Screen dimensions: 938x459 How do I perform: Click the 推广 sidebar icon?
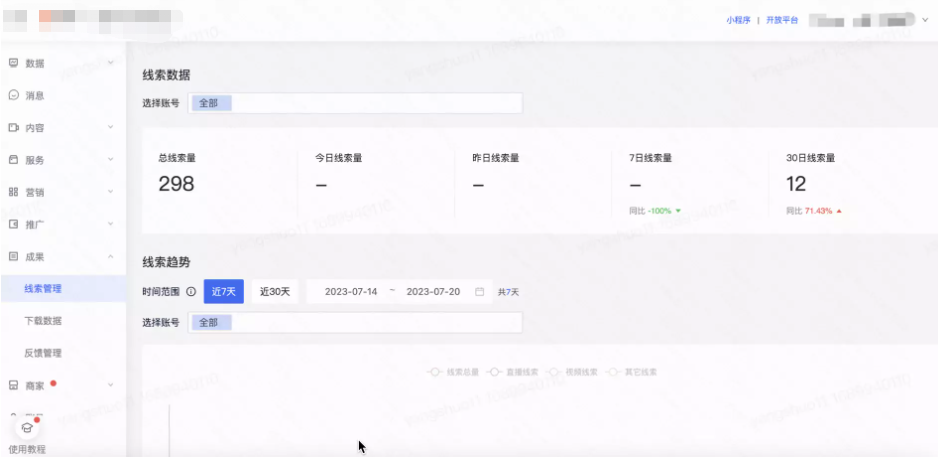(14, 224)
